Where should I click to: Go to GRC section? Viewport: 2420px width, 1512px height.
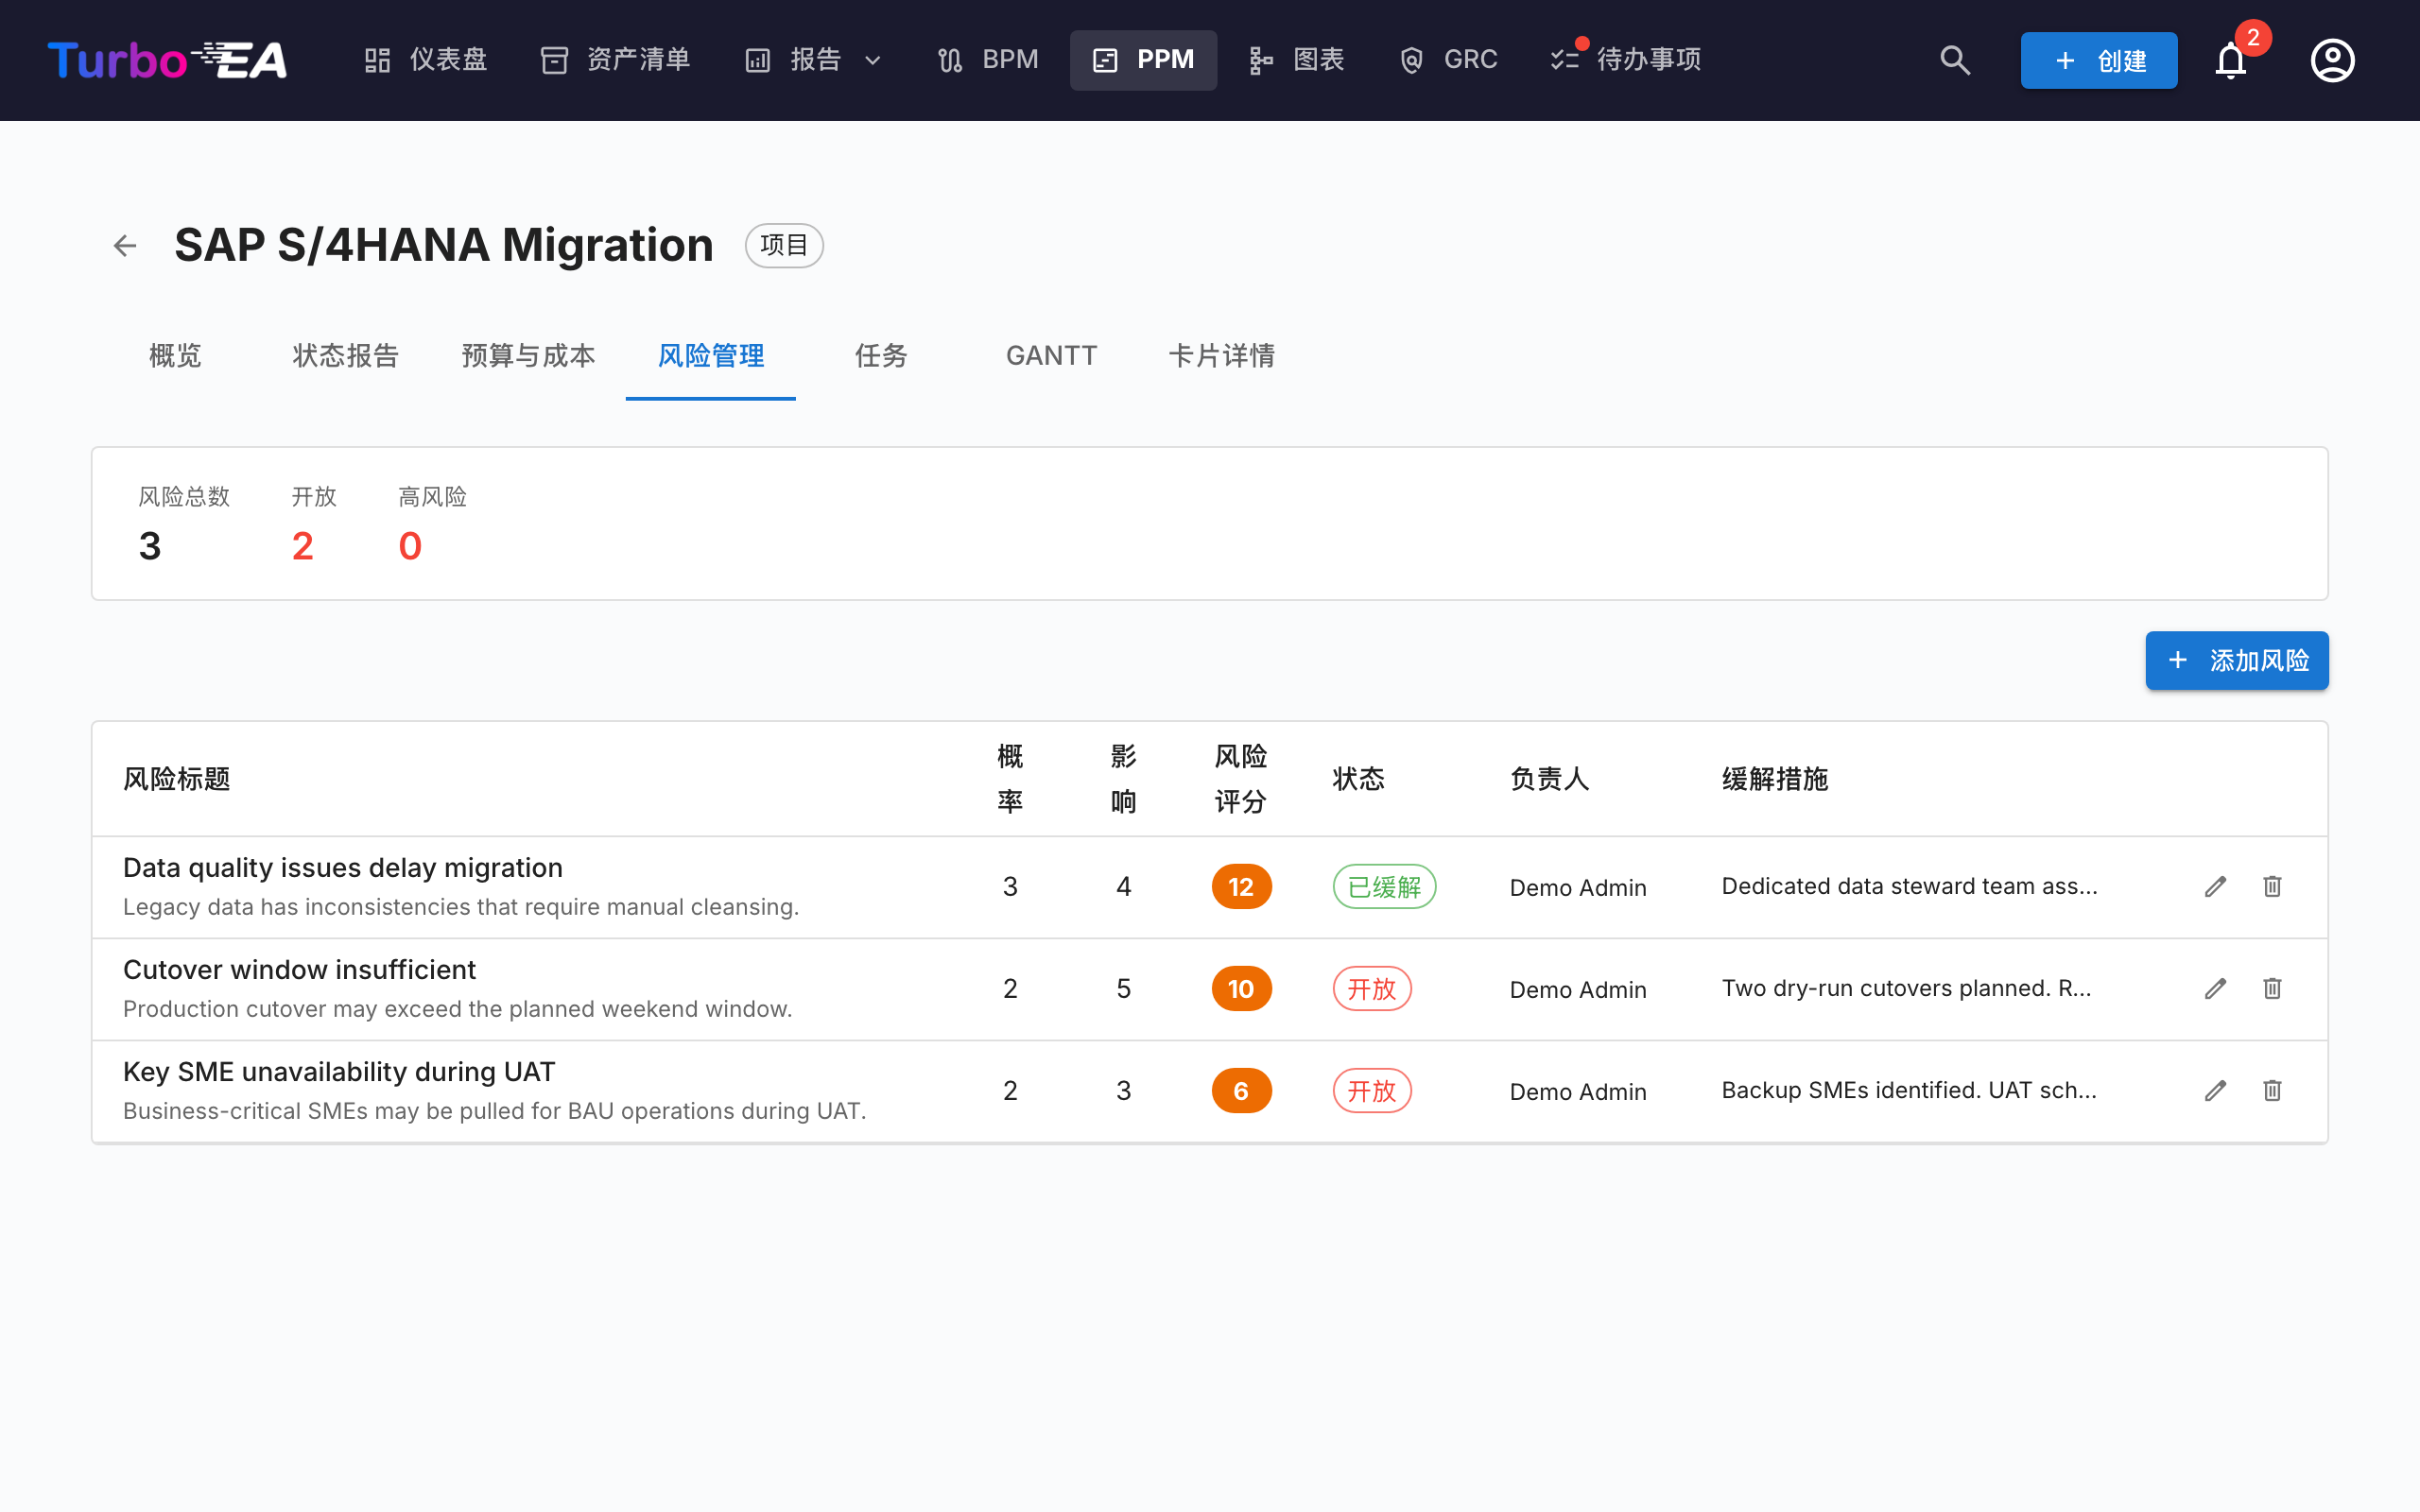[1448, 60]
